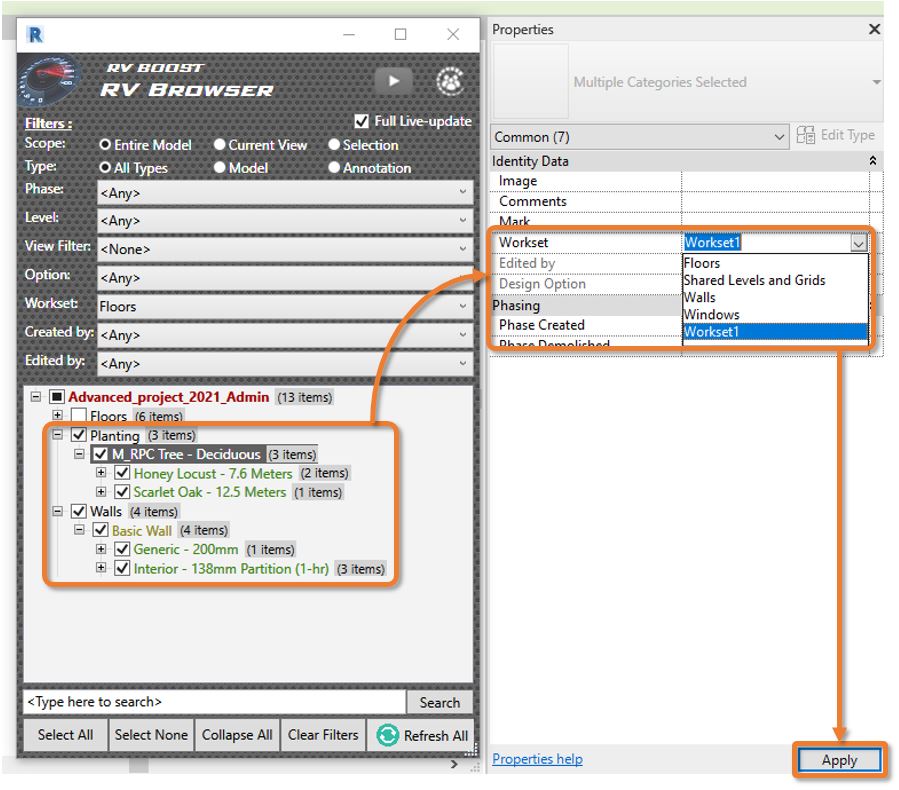This screenshot has width=899, height=790.
Task: Open the Workset filter dropdown showing Floors
Action: [285, 306]
